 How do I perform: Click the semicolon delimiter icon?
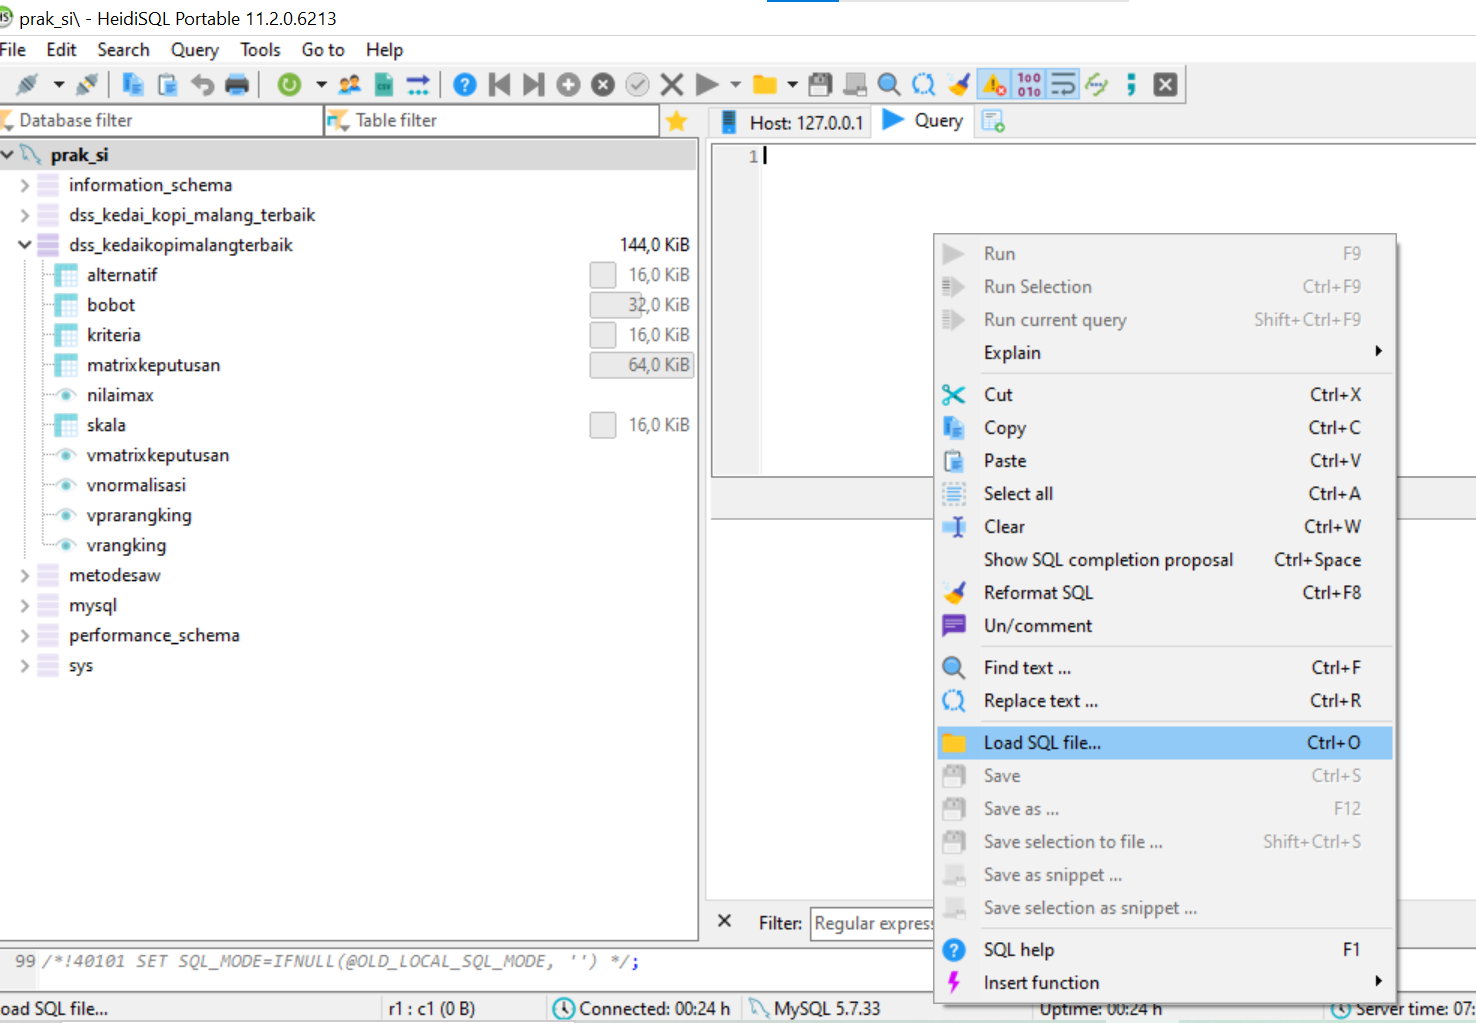[1131, 85]
